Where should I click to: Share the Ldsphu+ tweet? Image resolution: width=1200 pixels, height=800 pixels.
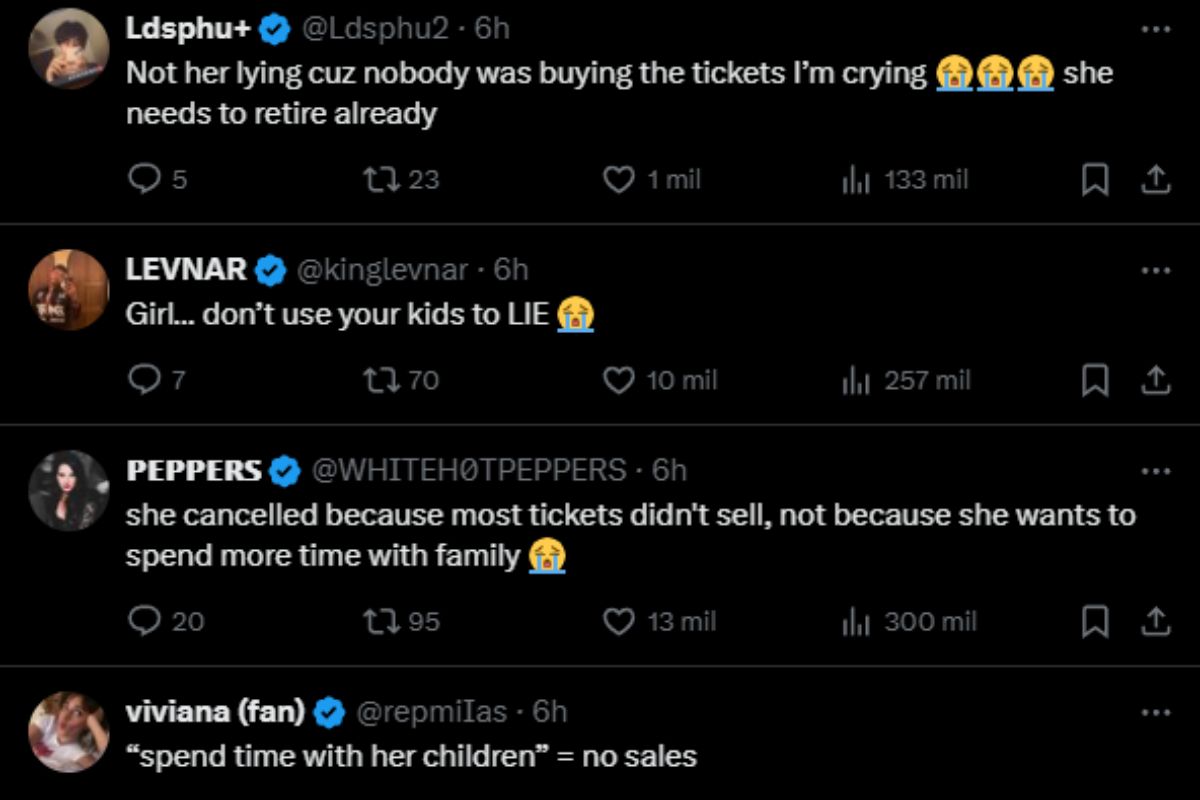[x=1155, y=180]
